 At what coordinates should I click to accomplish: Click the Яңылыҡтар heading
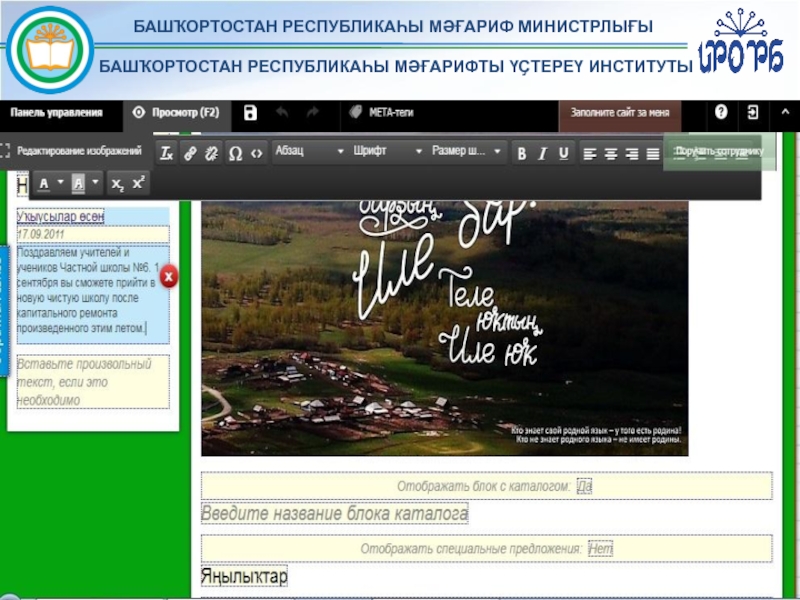[x=244, y=576]
